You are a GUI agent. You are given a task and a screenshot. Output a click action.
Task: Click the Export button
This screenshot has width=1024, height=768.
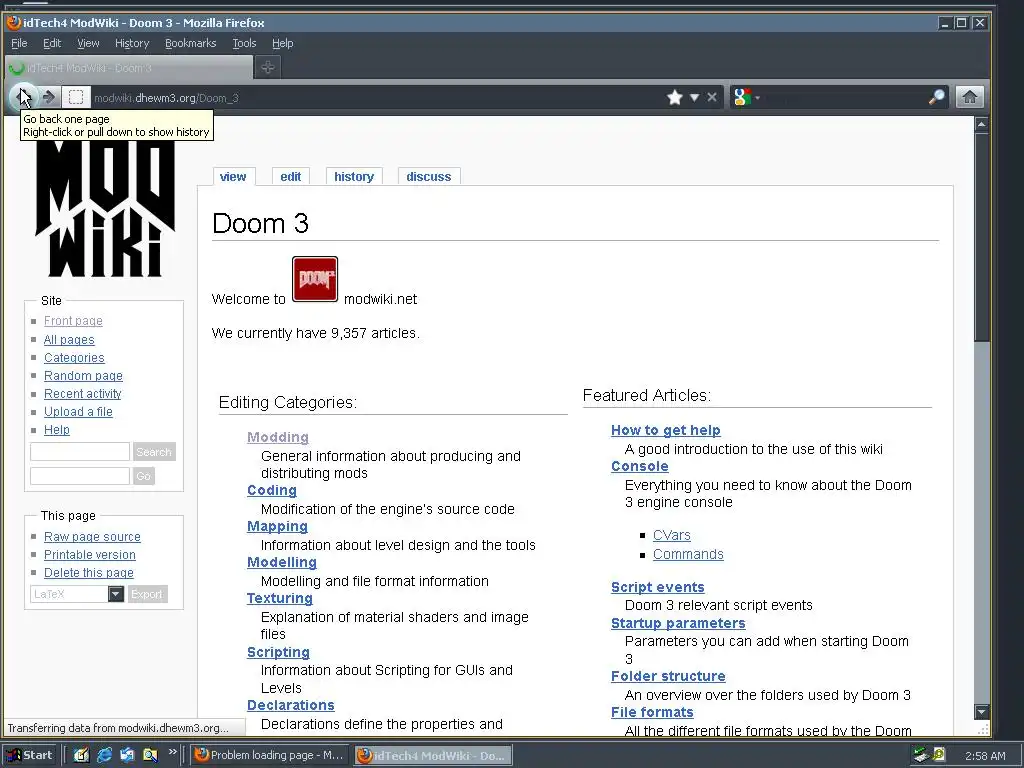coord(147,594)
